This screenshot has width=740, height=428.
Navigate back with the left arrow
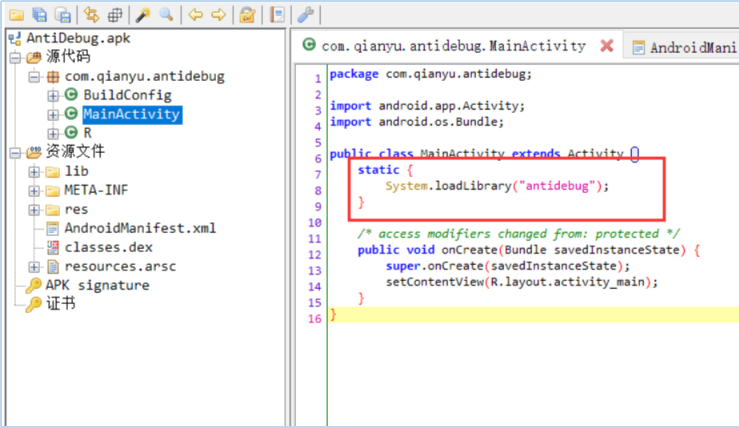[195, 15]
